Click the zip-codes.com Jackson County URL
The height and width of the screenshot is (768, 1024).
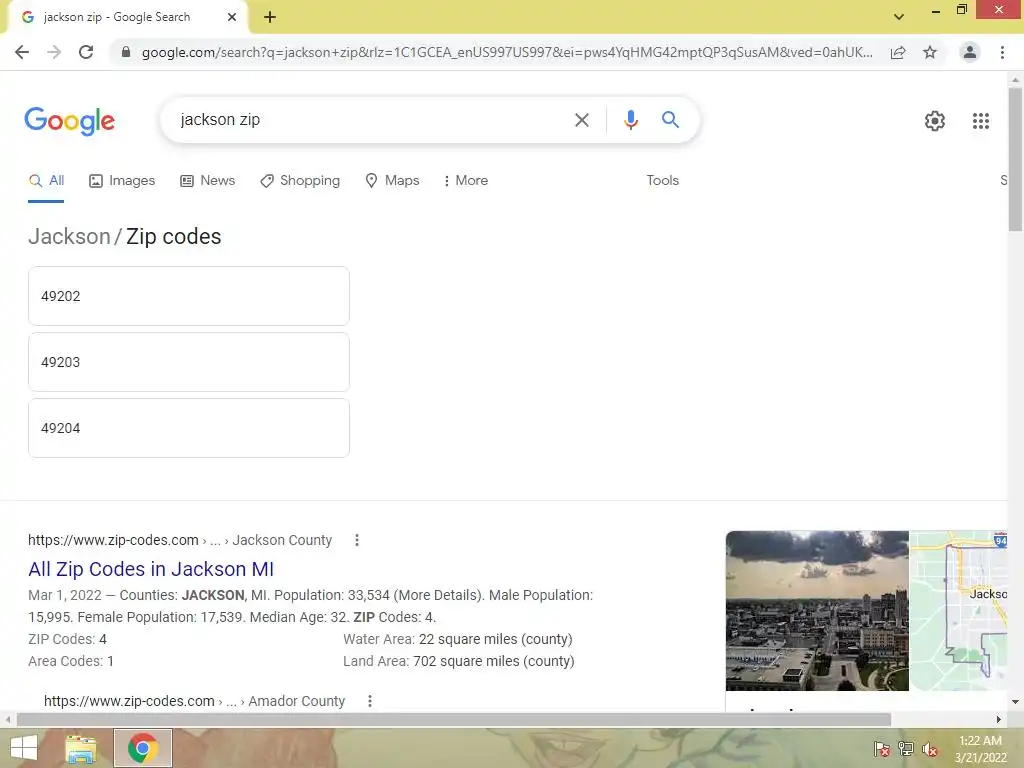point(180,540)
